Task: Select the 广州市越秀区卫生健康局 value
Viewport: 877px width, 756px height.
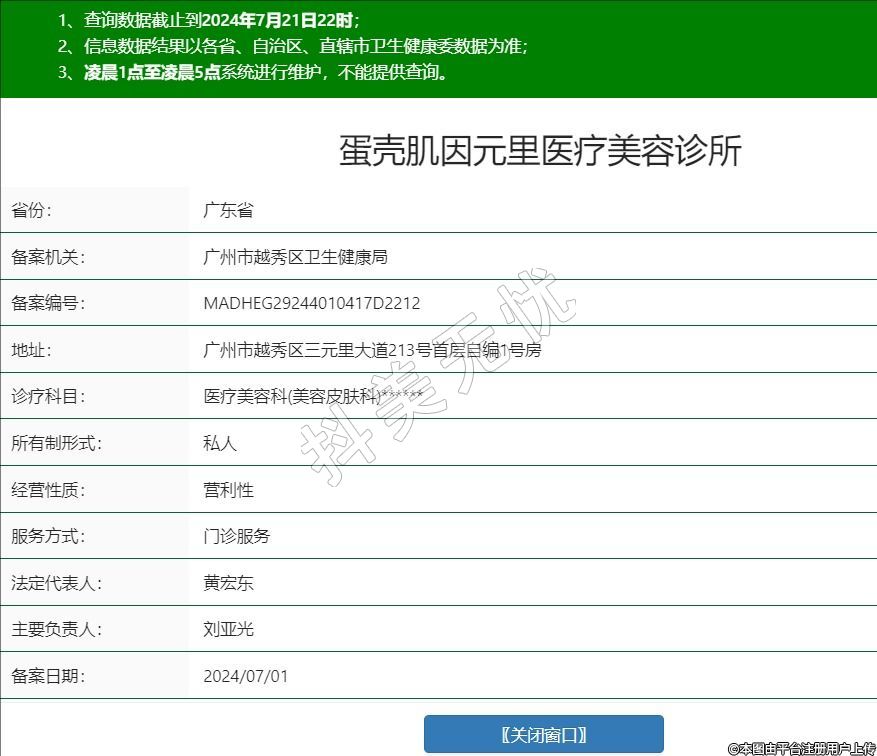Action: [295, 257]
